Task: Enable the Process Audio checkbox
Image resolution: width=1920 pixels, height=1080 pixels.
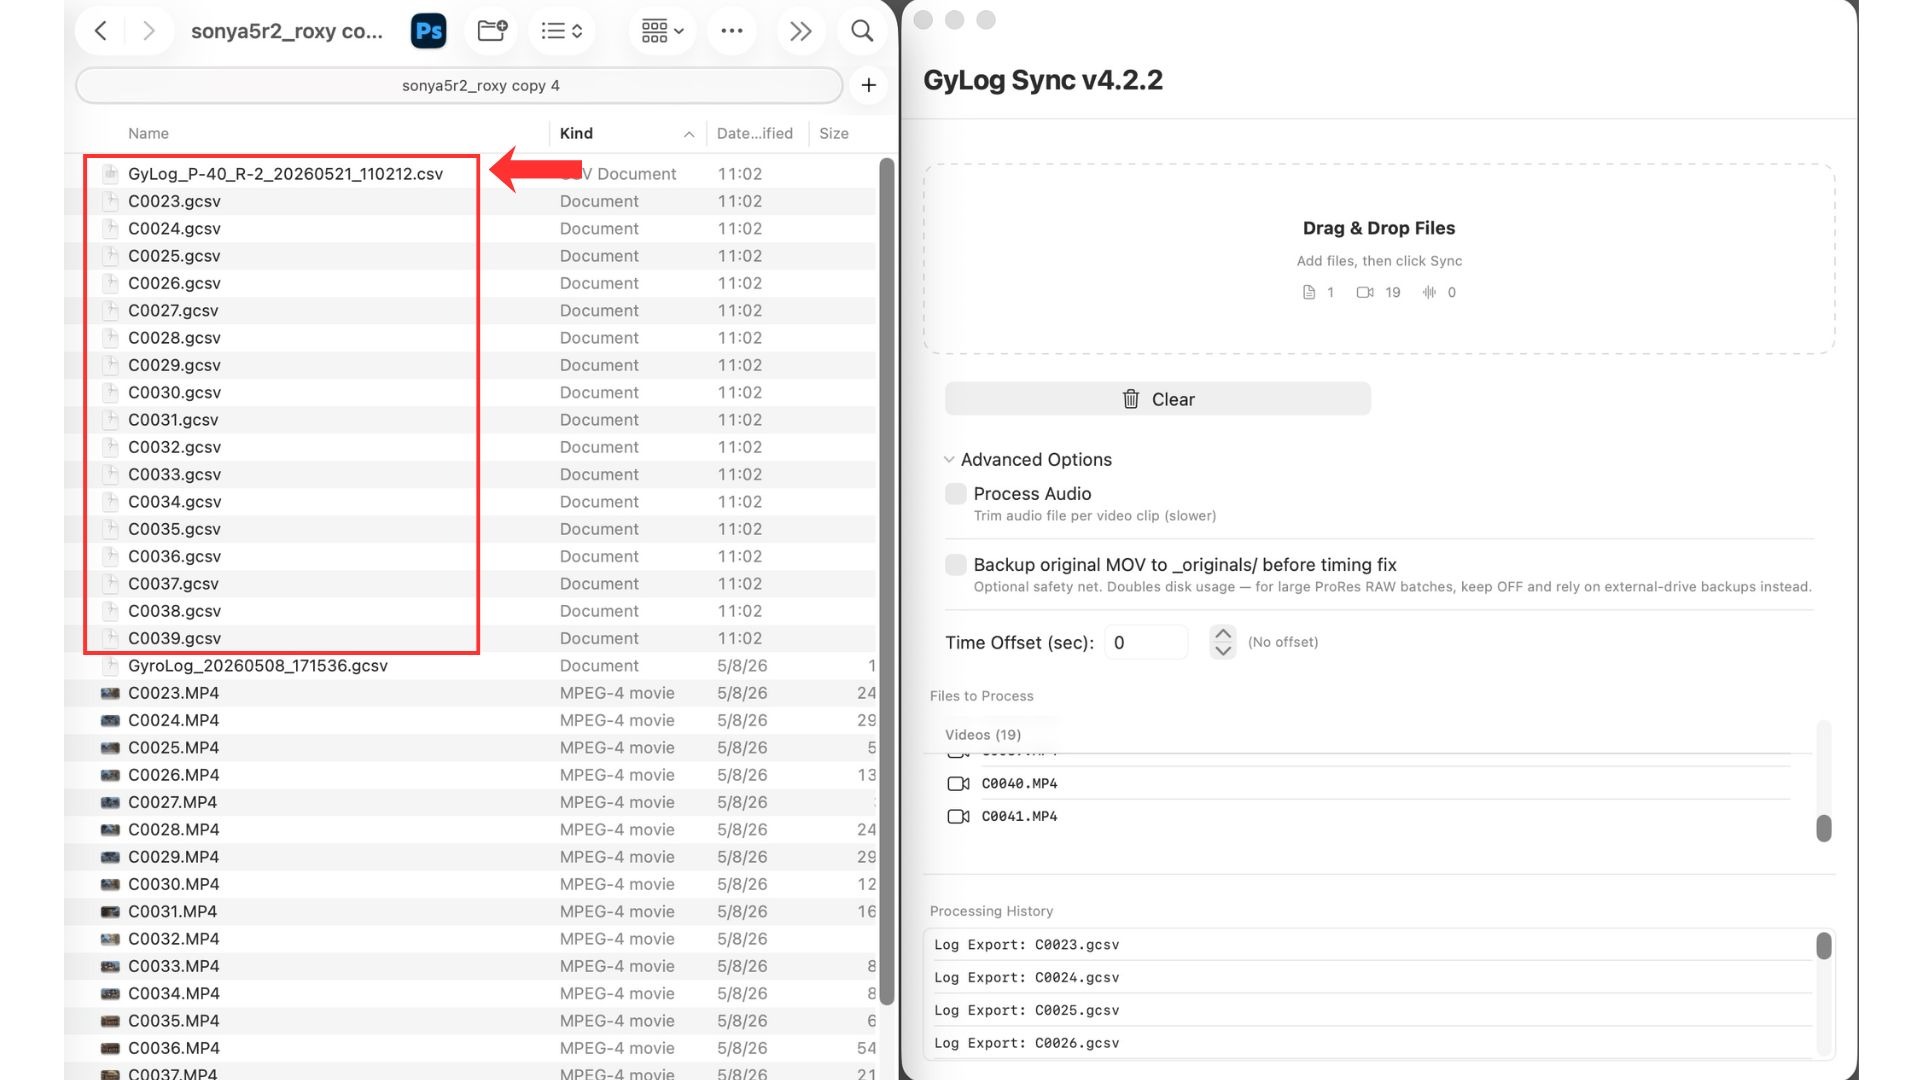Action: pyautogui.click(x=956, y=494)
